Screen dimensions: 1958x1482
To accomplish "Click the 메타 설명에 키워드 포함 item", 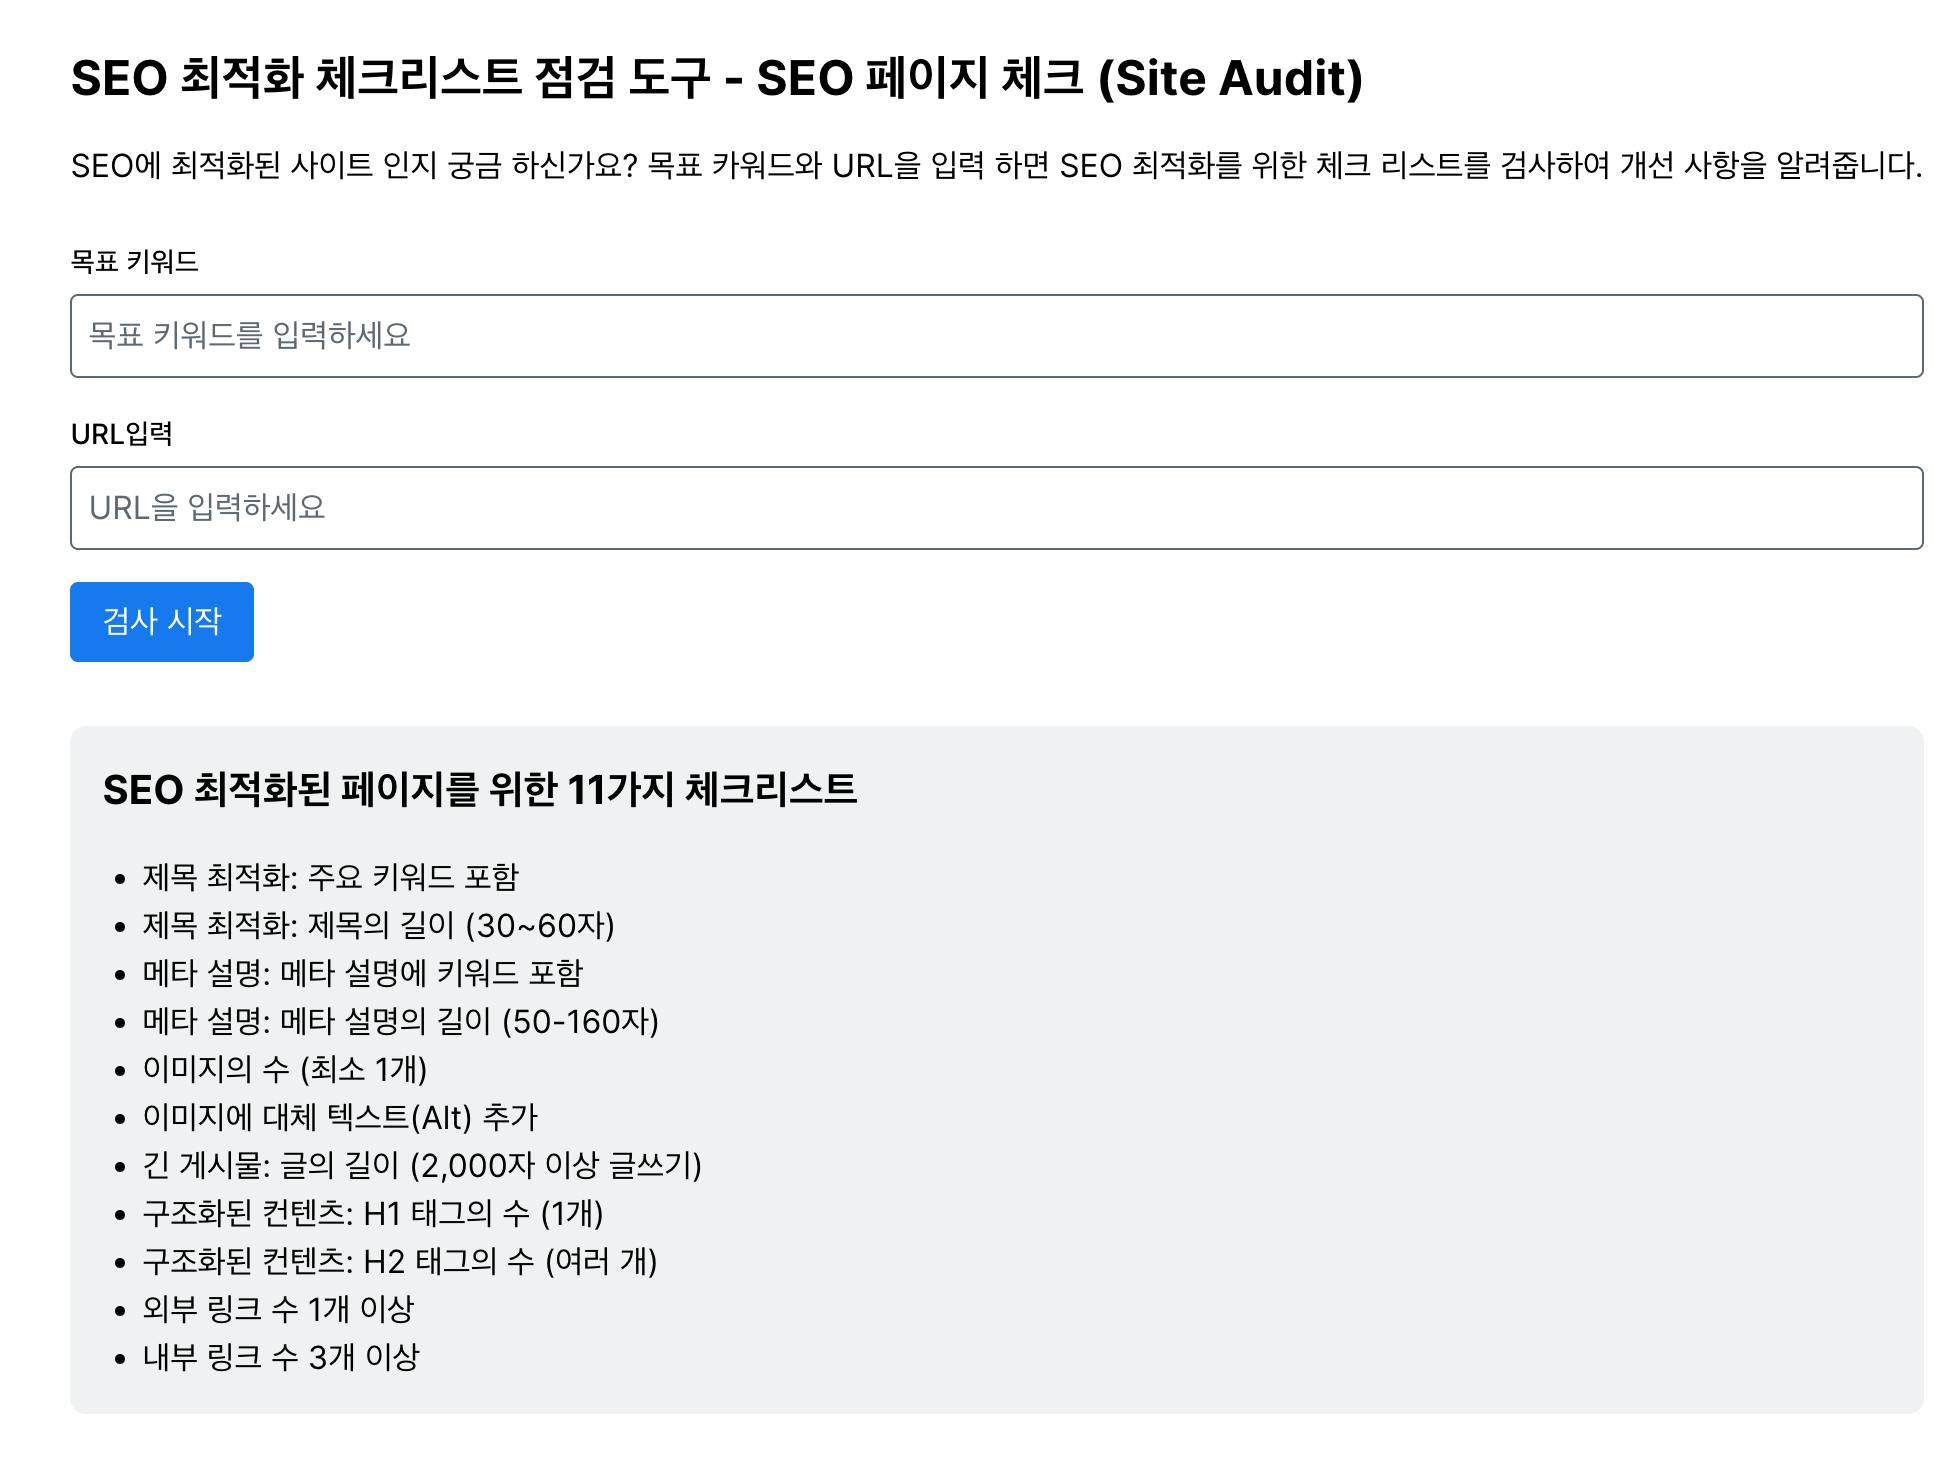I will pyautogui.click(x=362, y=973).
